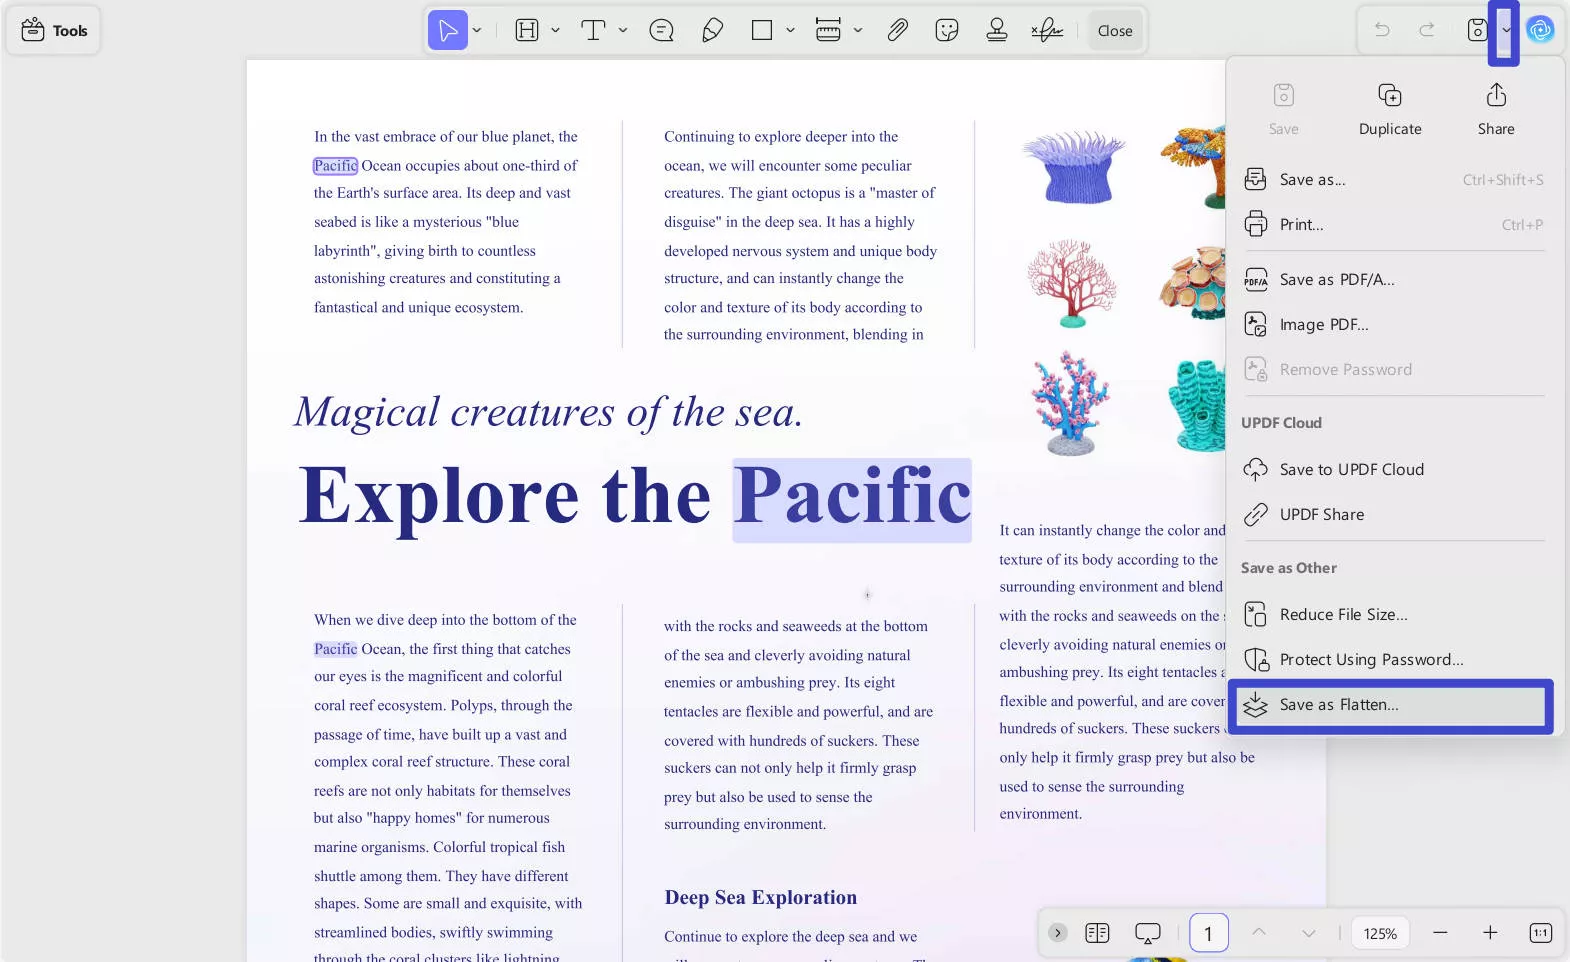Click the page number input field
Image resolution: width=1570 pixels, height=962 pixels.
pos(1208,933)
